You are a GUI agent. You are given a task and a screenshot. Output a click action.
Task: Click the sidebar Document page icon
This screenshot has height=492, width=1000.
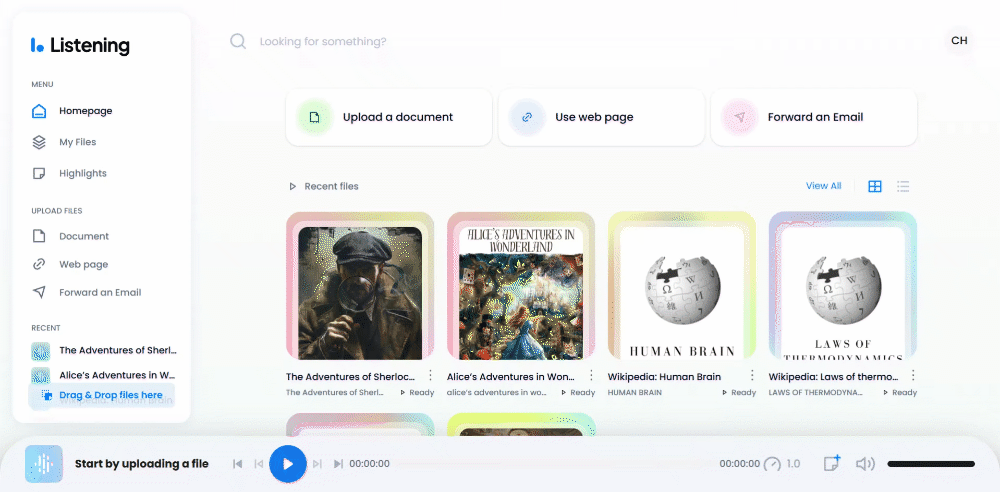[39, 236]
